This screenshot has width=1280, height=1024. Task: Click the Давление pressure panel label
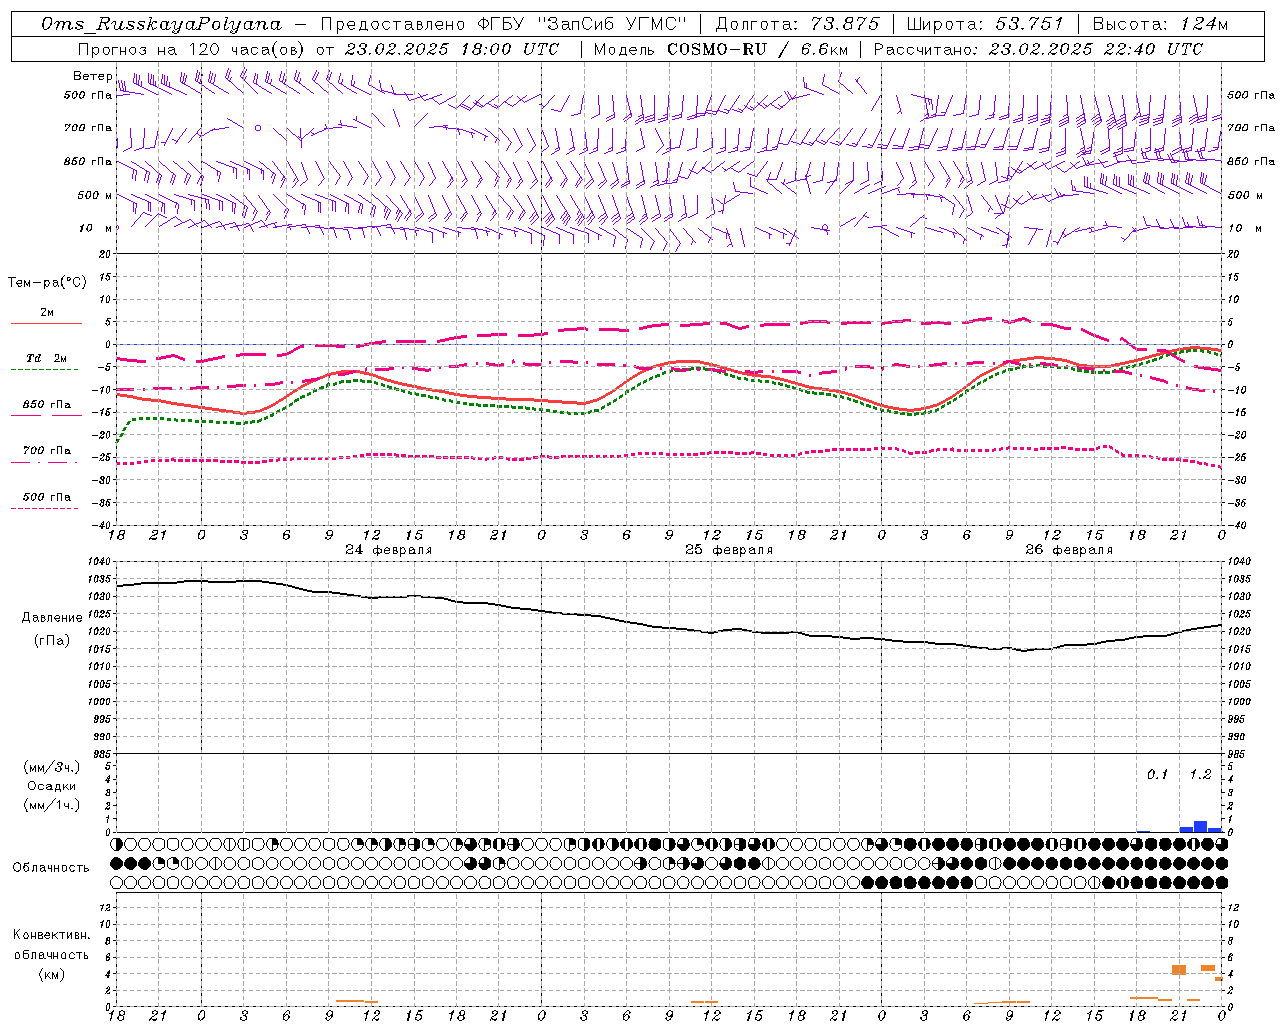point(52,618)
